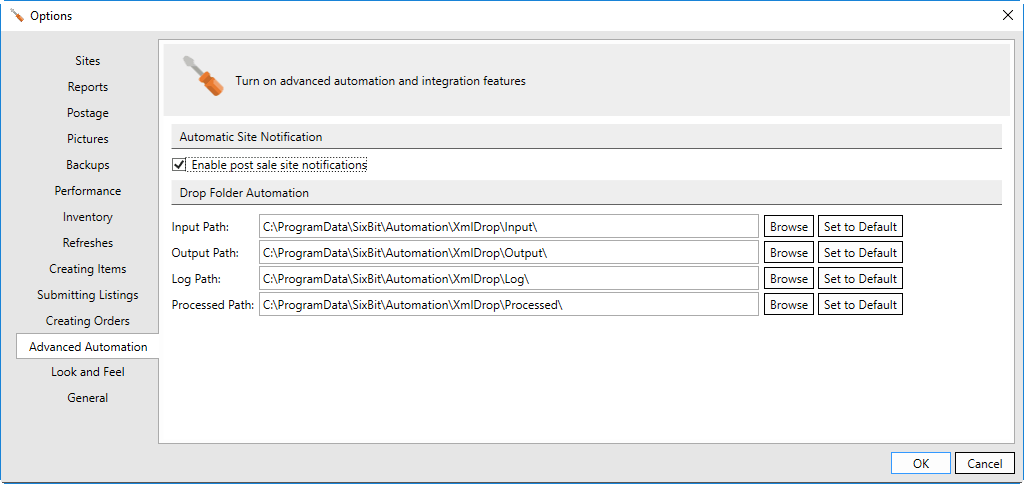
Task: Open the Sites options tab
Action: pyautogui.click(x=88, y=61)
